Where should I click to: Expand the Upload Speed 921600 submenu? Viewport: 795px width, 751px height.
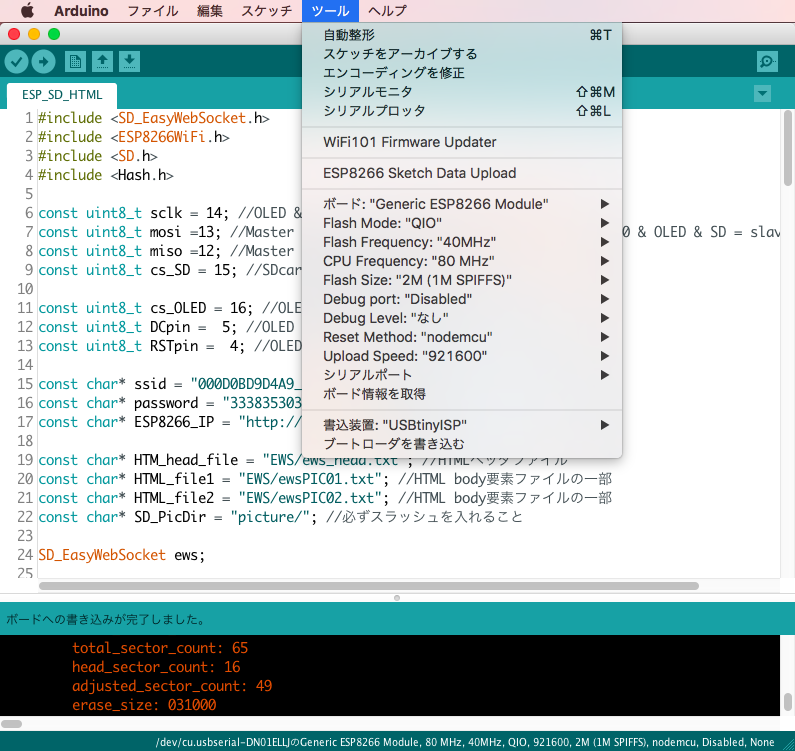[x=462, y=356]
